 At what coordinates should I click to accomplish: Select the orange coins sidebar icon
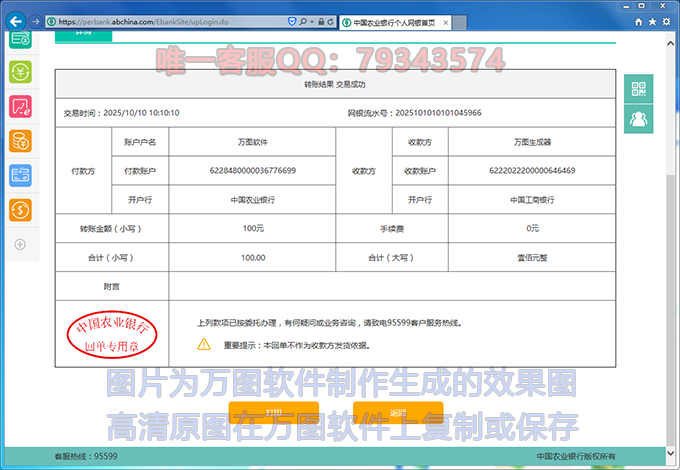(x=20, y=141)
